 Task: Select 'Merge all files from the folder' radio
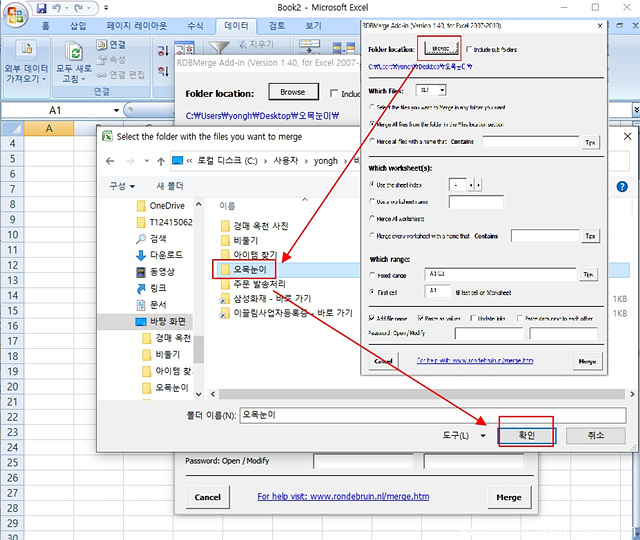pyautogui.click(x=372, y=124)
